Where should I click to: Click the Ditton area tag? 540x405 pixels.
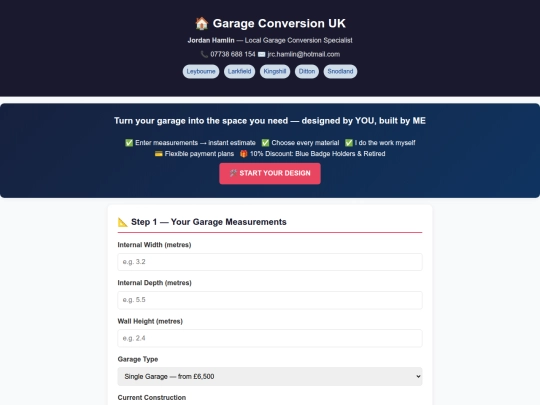coord(307,72)
